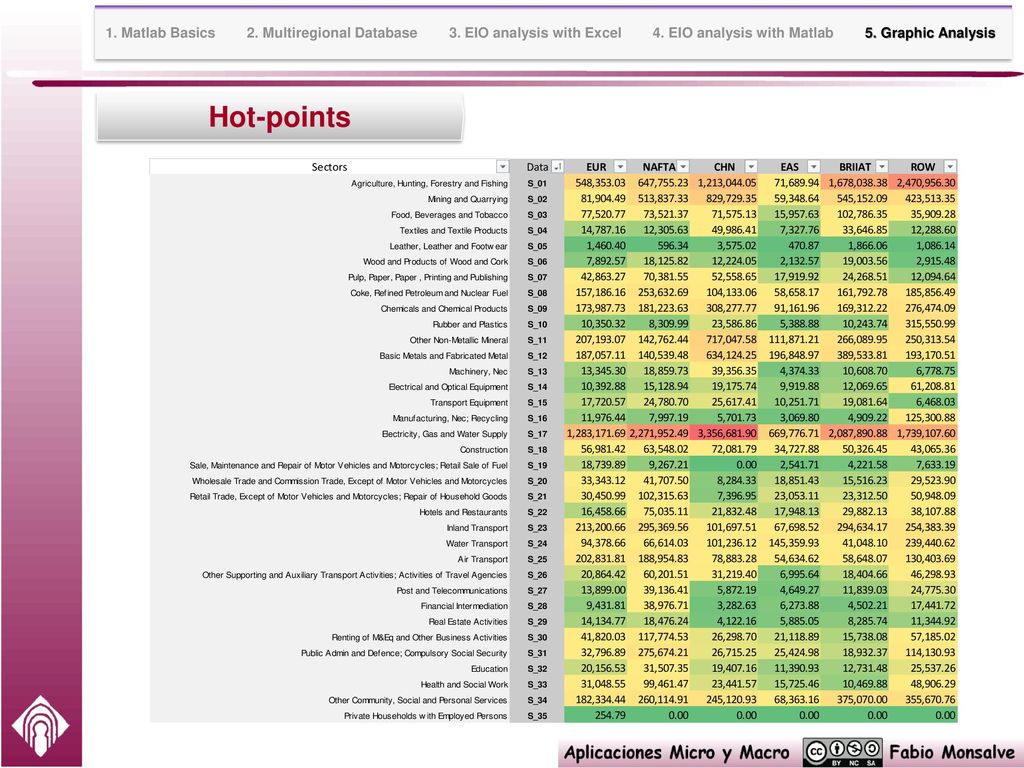Select Electricity, Gas and Water Supply label
The image size is (1024, 768).
(x=444, y=434)
